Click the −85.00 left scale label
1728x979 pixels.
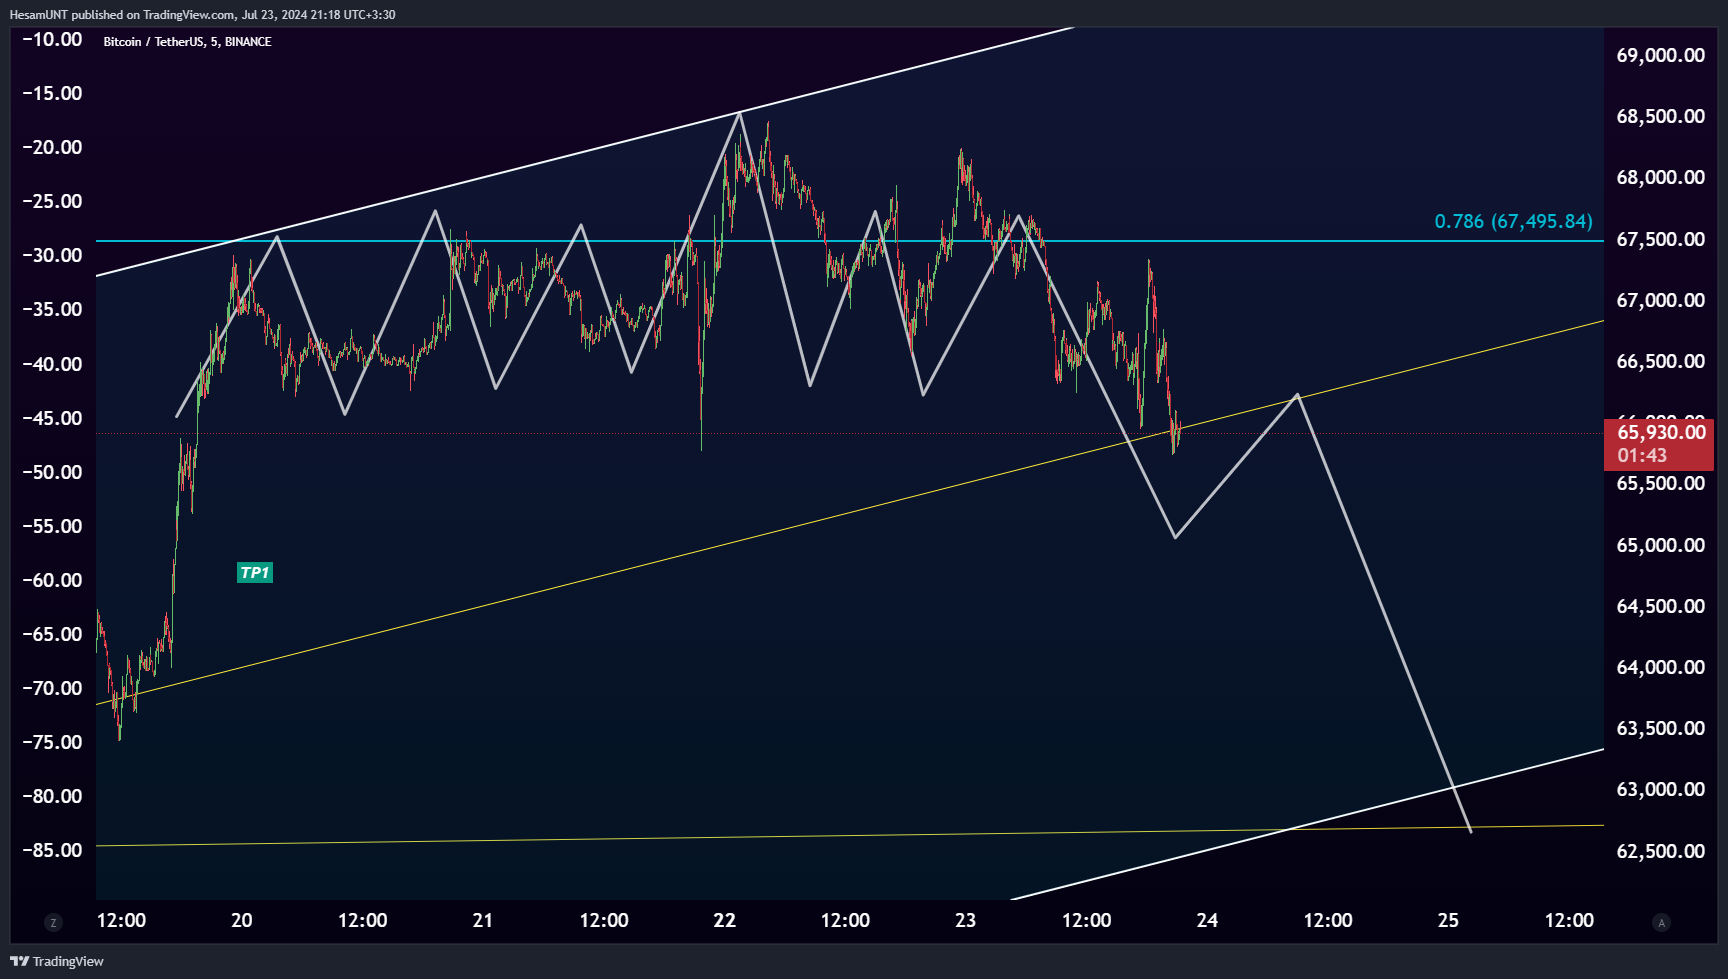[x=52, y=850]
